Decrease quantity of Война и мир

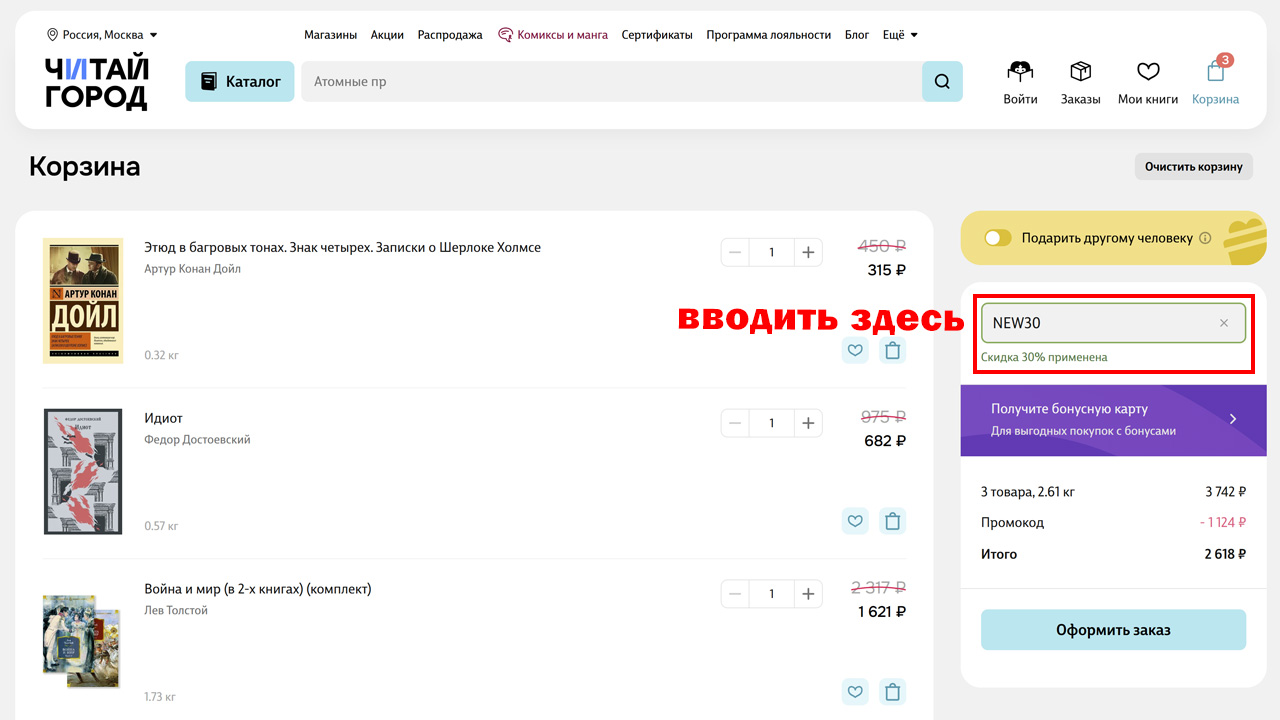pyautogui.click(x=735, y=594)
